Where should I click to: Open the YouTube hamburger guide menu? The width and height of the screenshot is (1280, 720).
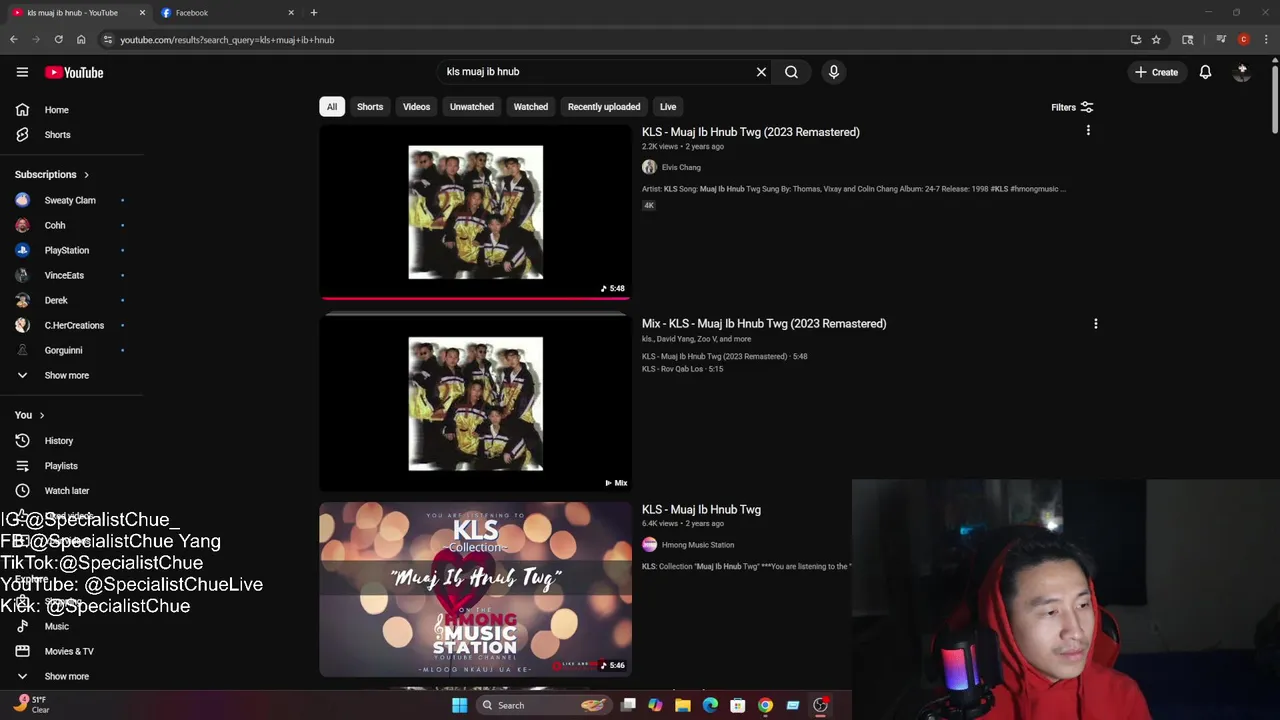(22, 72)
